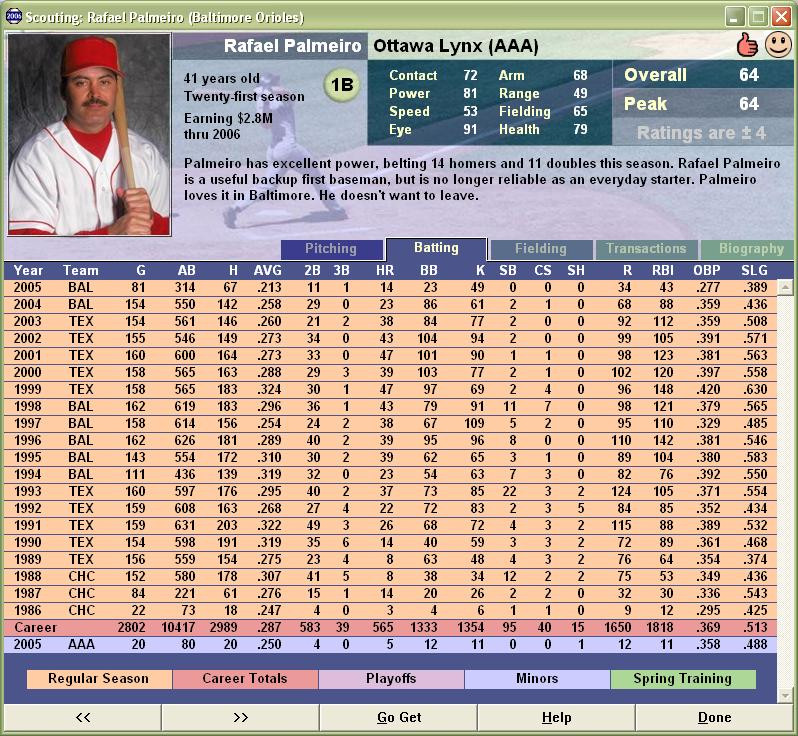Close the Scouting window
798x736 pixels.
781,17
